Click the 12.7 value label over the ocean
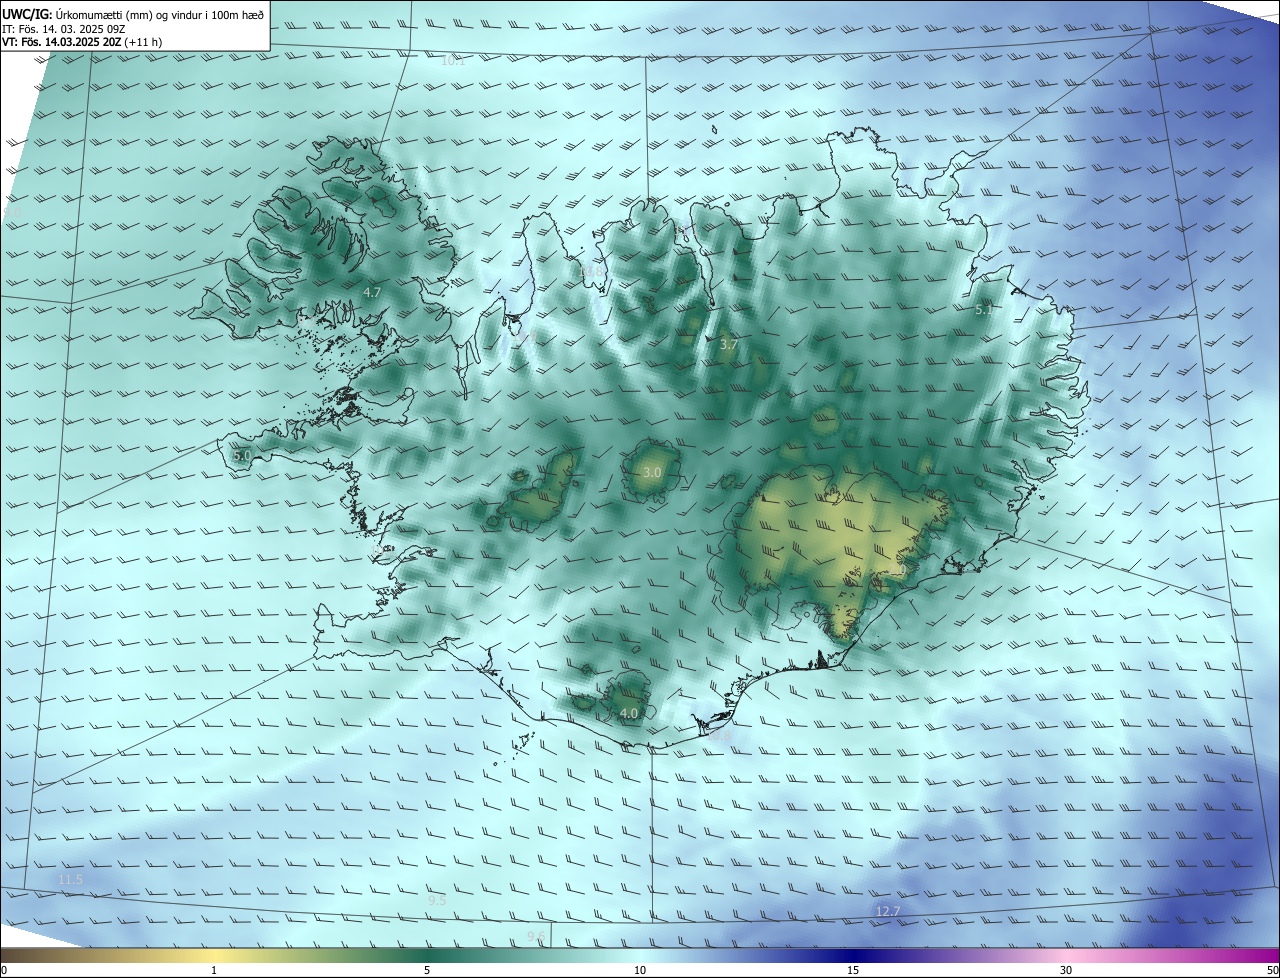The height and width of the screenshot is (978, 1280). coord(888,911)
